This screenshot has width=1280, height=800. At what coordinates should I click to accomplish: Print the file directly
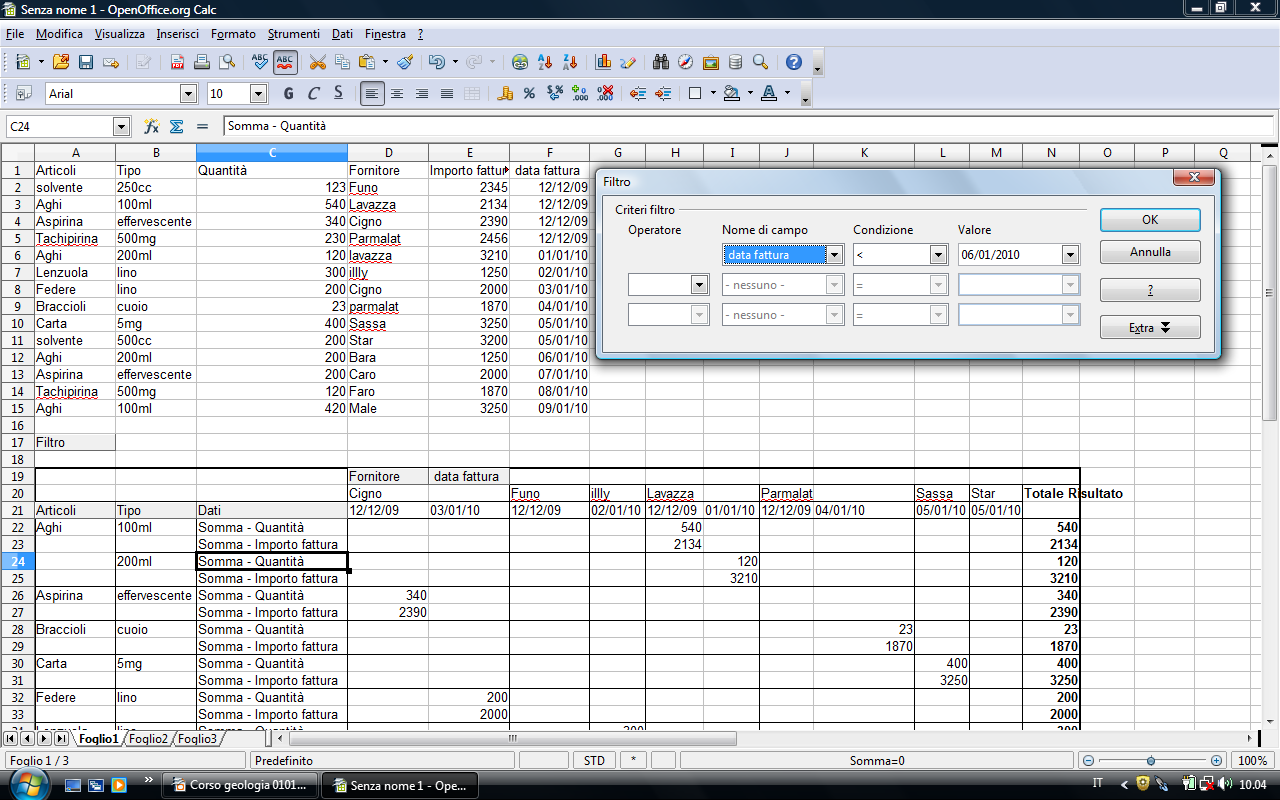click(x=202, y=62)
